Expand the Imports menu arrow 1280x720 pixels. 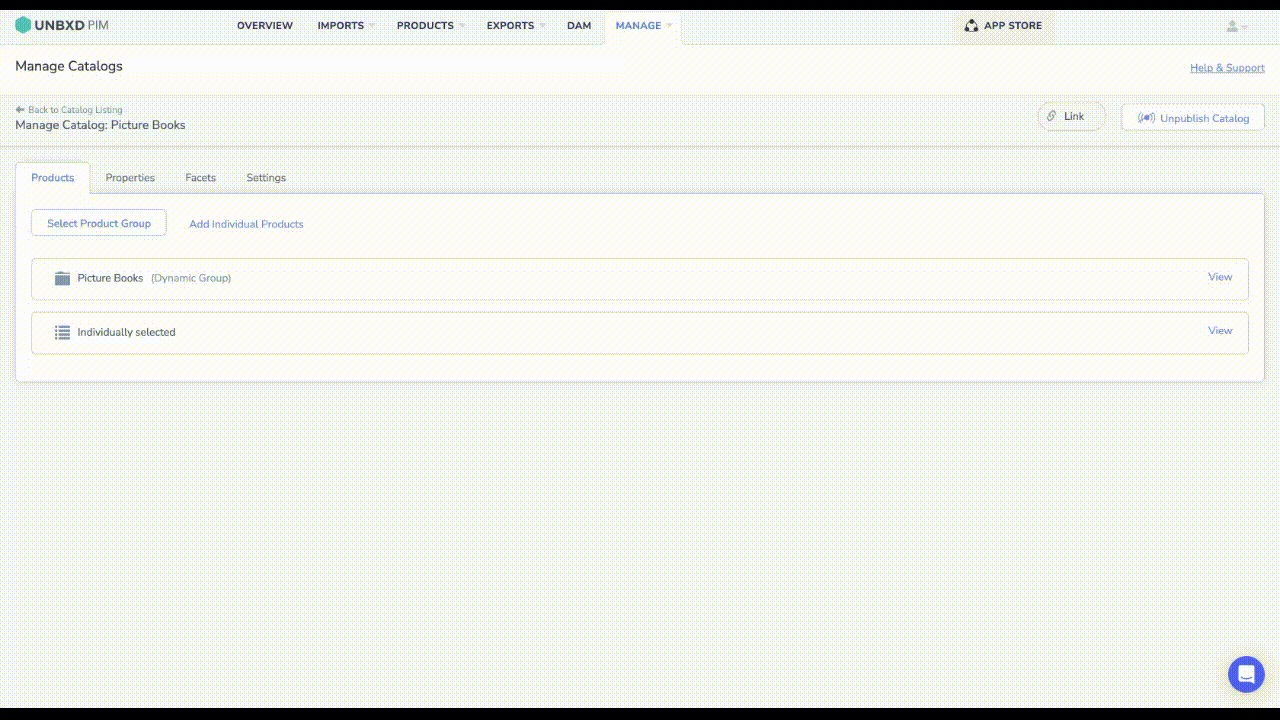pyautogui.click(x=371, y=26)
